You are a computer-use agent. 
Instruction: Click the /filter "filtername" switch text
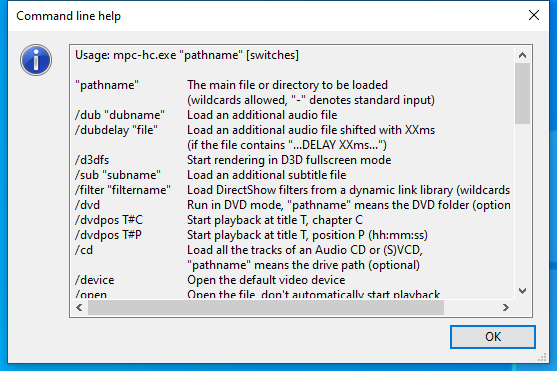(x=123, y=190)
